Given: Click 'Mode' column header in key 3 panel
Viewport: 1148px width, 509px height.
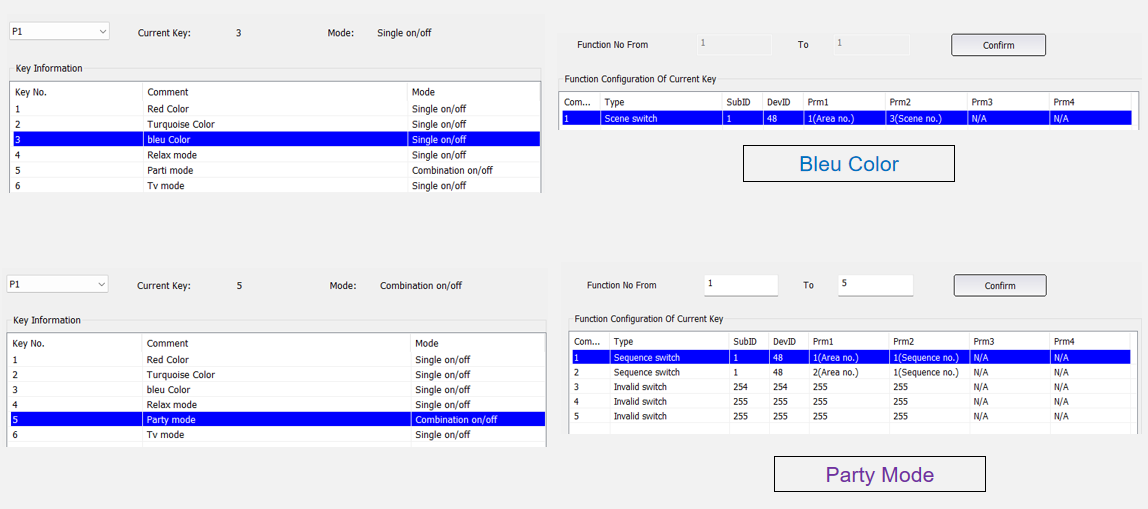Looking at the screenshot, I should click(474, 92).
